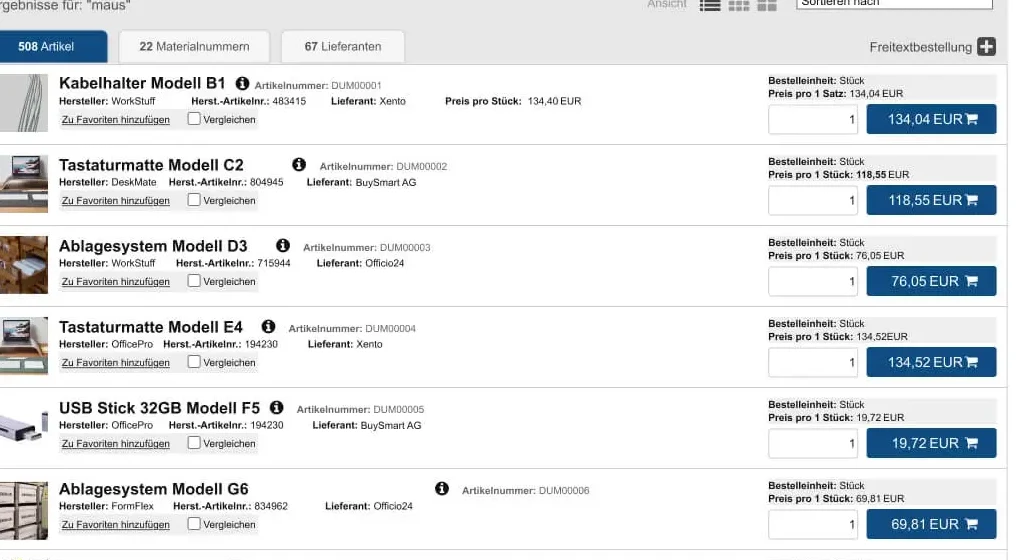The height and width of the screenshot is (560, 1018).
Task: Tick Vergleichen for USB Stick 32GB Modell F5
Action: point(193,443)
